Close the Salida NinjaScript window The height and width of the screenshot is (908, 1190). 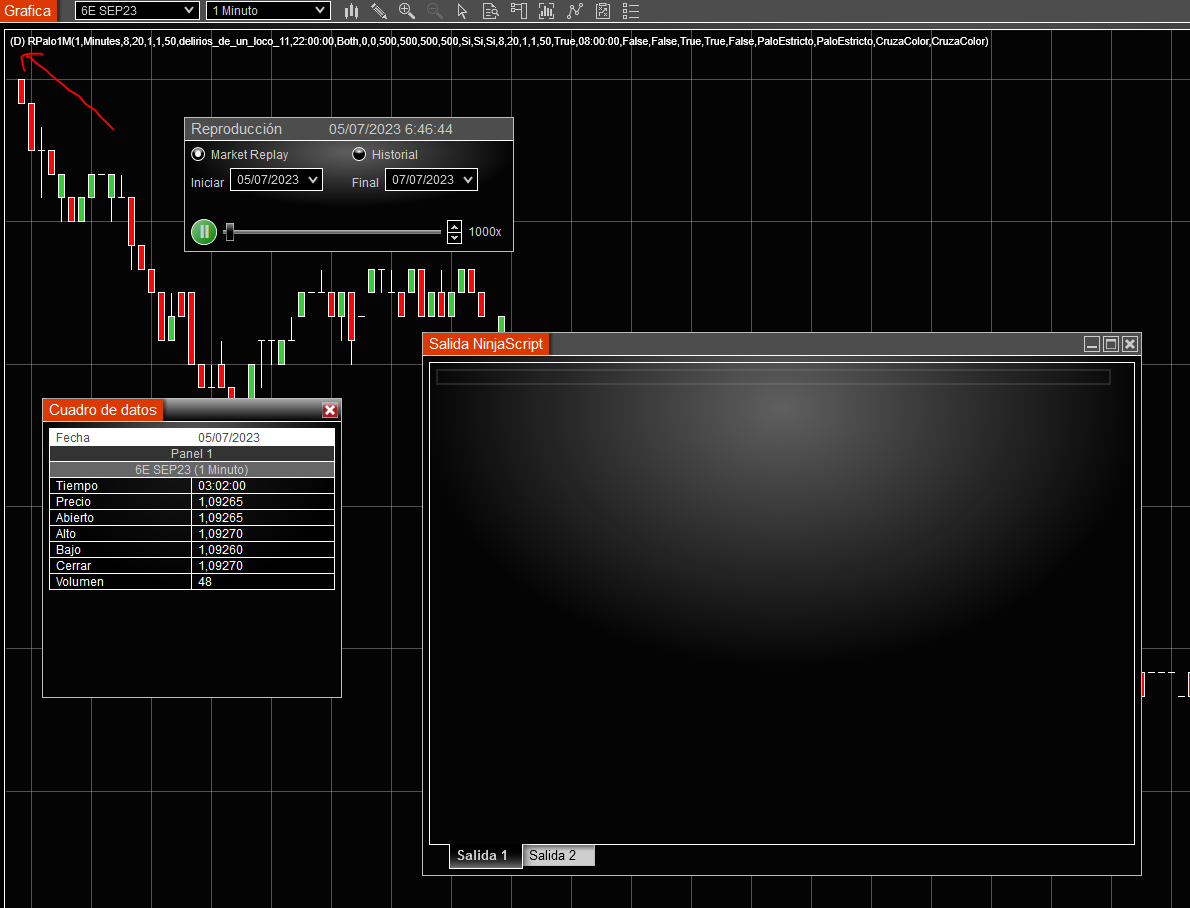click(1130, 344)
